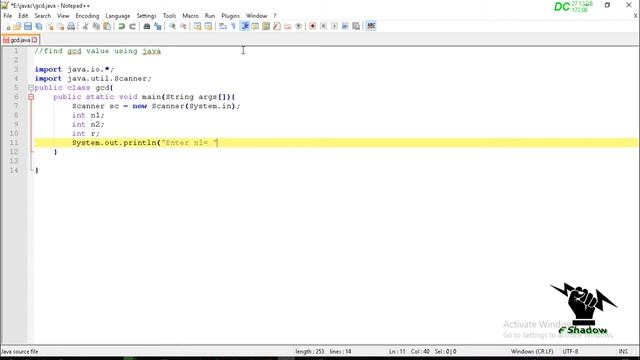This screenshot has height=360, width=640.
Task: Zoom in the editor text
Action: pyautogui.click(x=172, y=27)
